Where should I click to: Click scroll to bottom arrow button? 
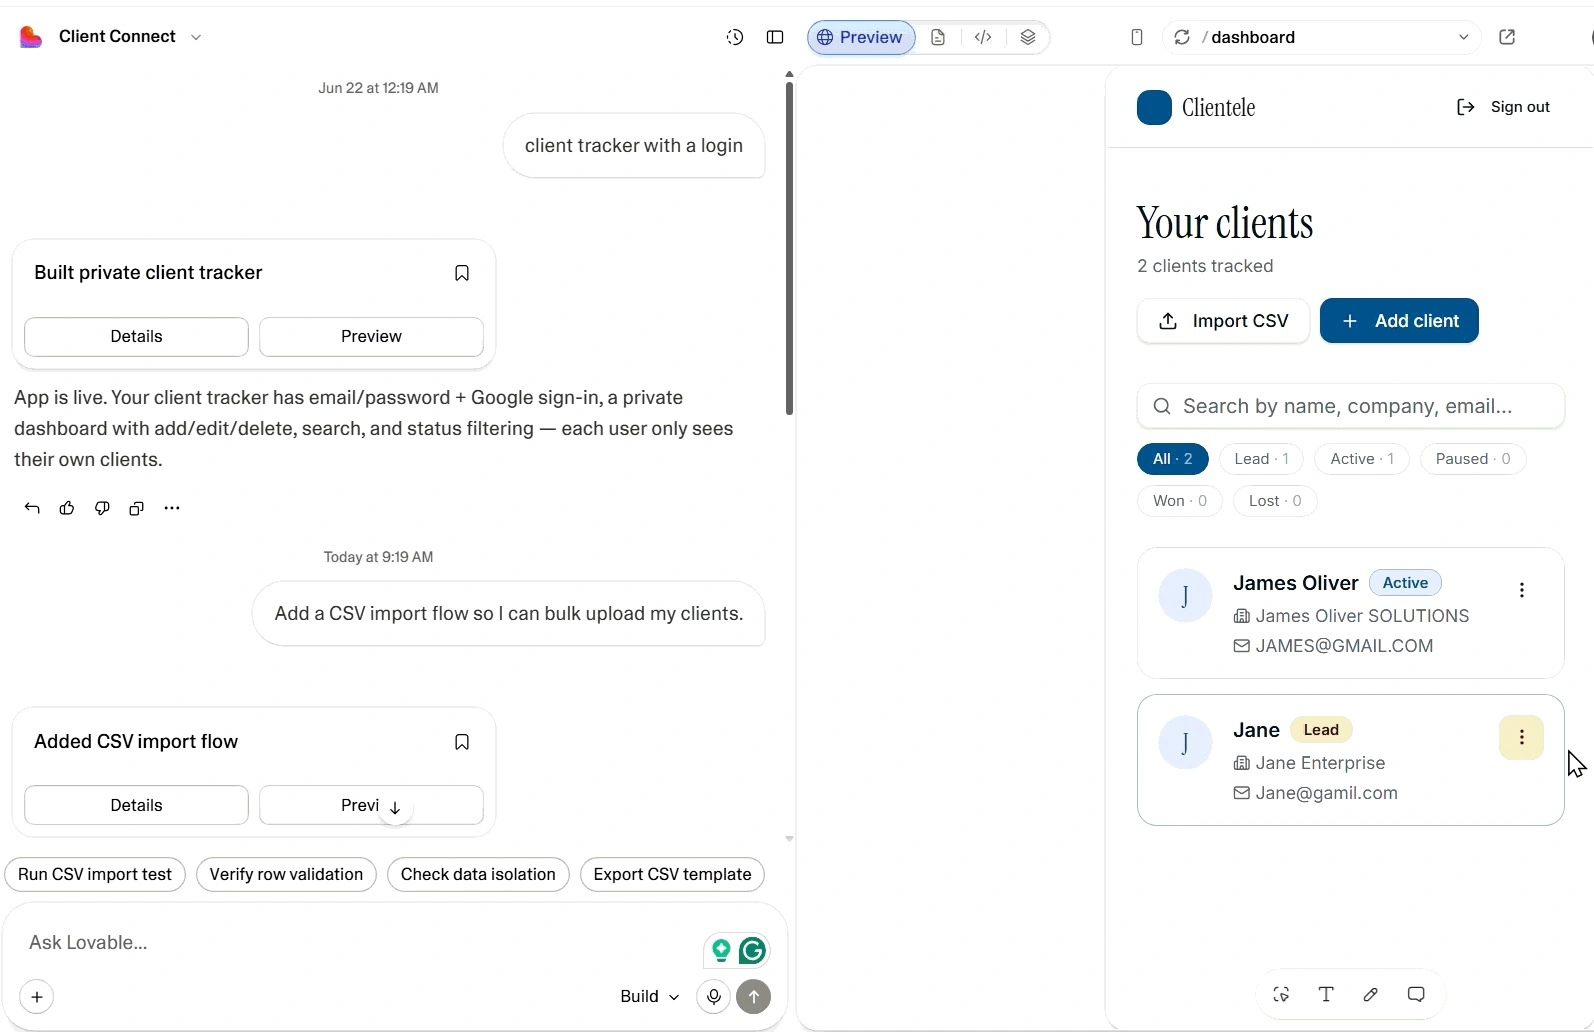pyautogui.click(x=395, y=808)
